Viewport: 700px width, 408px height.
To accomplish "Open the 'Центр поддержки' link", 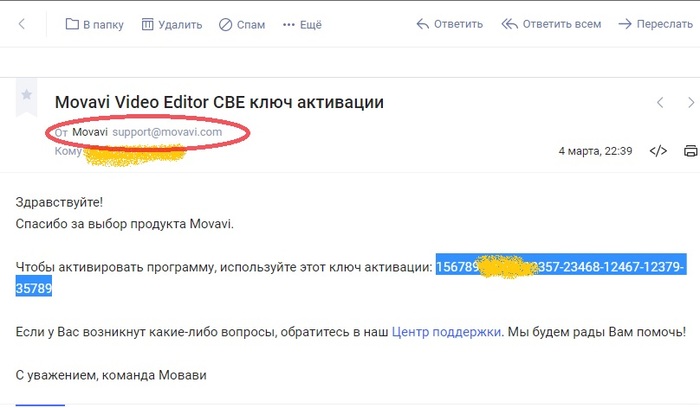I will (x=446, y=332).
